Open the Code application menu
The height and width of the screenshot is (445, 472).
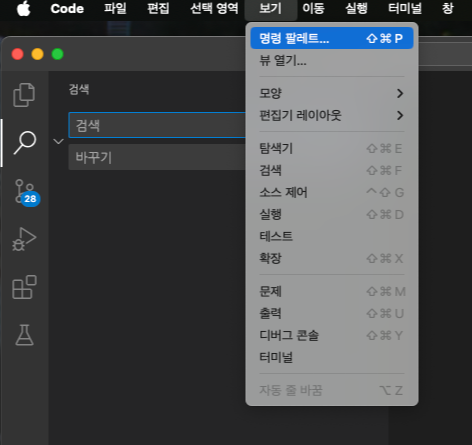point(67,8)
